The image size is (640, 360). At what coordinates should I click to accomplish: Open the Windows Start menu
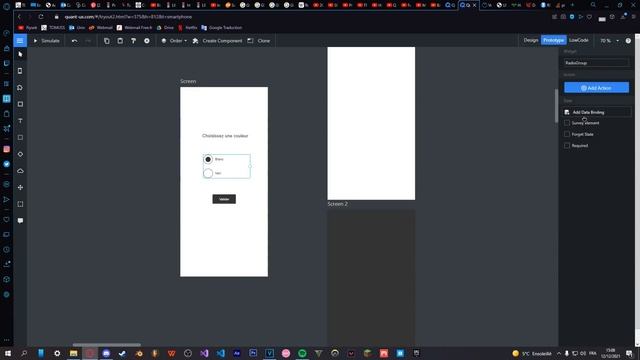pyautogui.click(x=8, y=353)
